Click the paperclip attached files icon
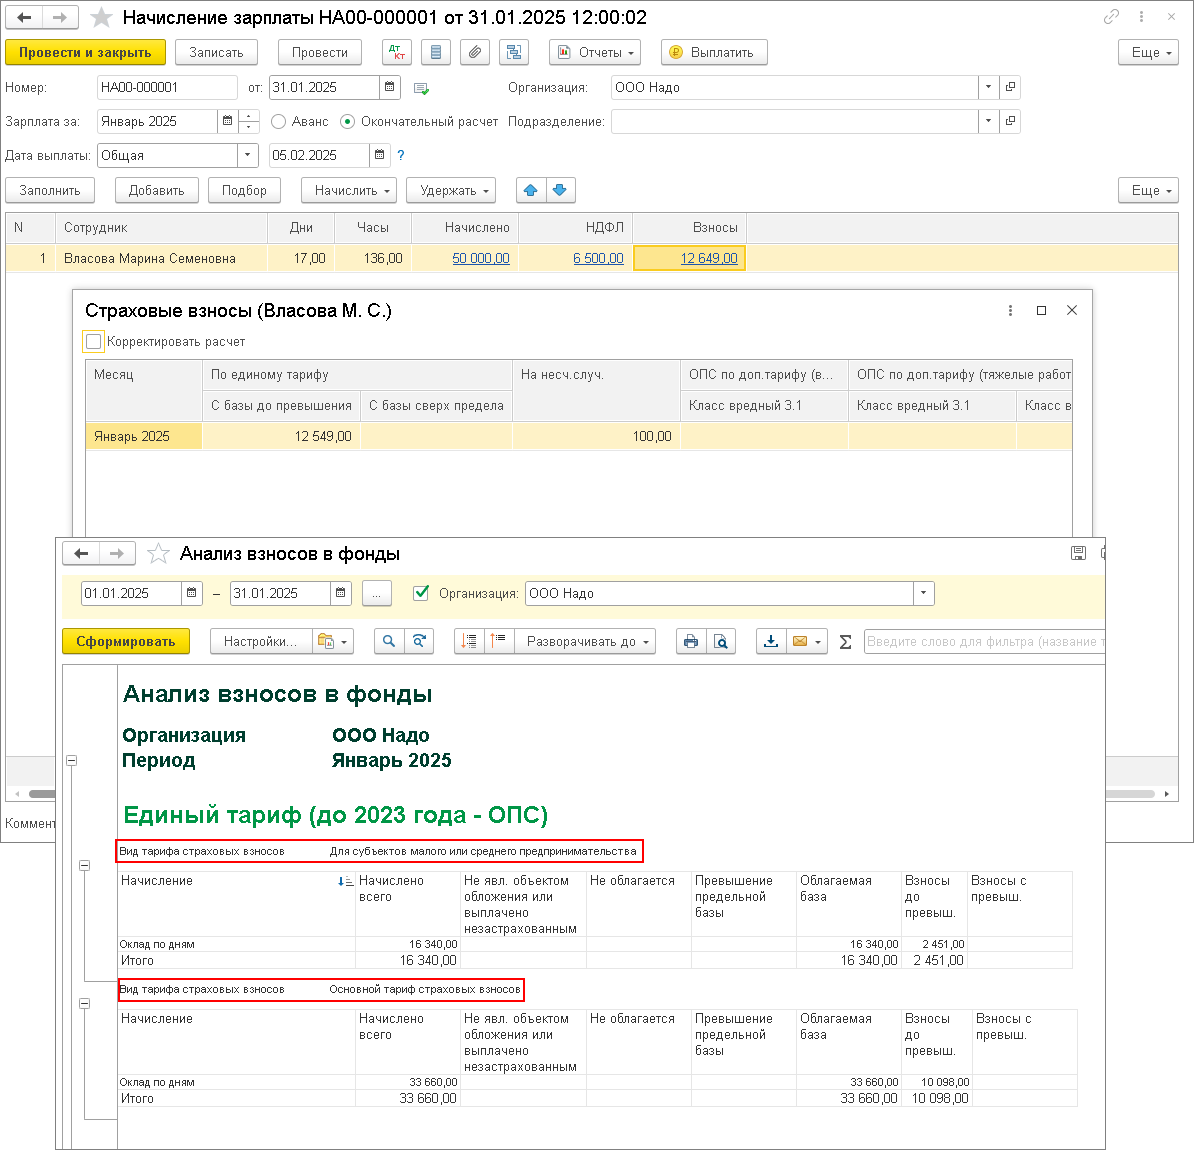The height and width of the screenshot is (1156, 1194). tap(474, 53)
